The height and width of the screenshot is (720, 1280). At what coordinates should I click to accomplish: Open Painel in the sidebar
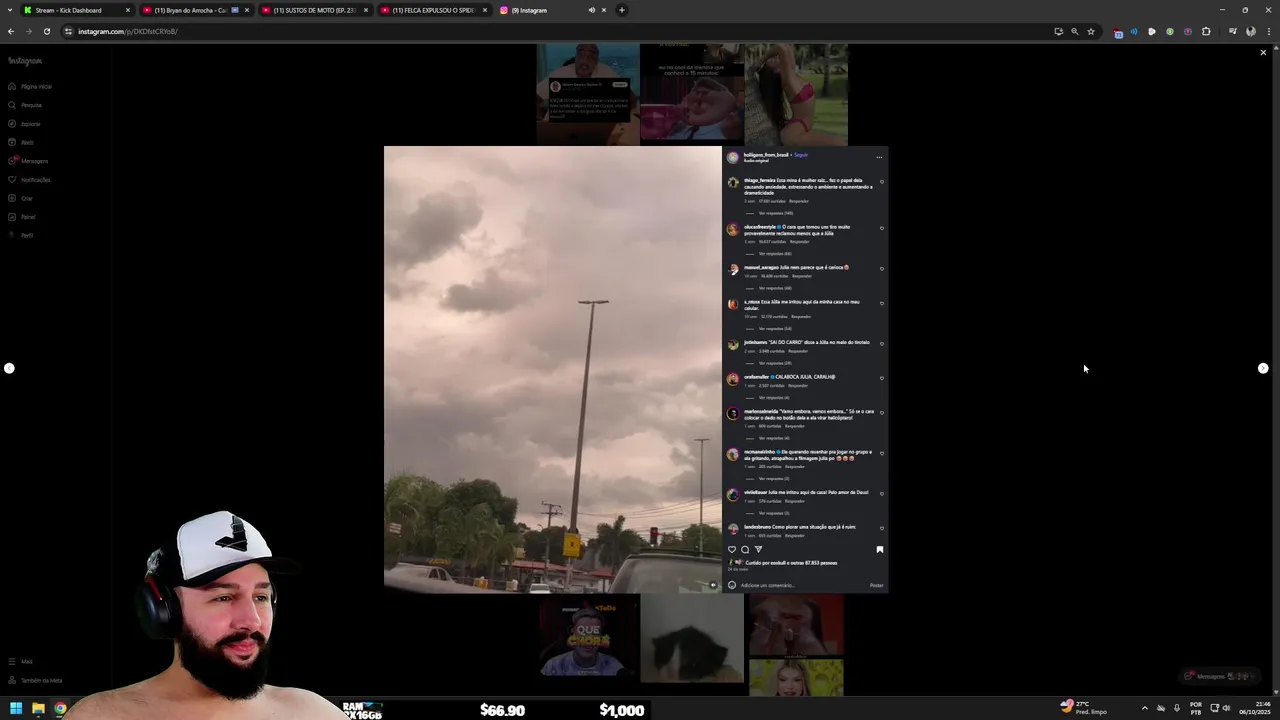(x=22, y=217)
